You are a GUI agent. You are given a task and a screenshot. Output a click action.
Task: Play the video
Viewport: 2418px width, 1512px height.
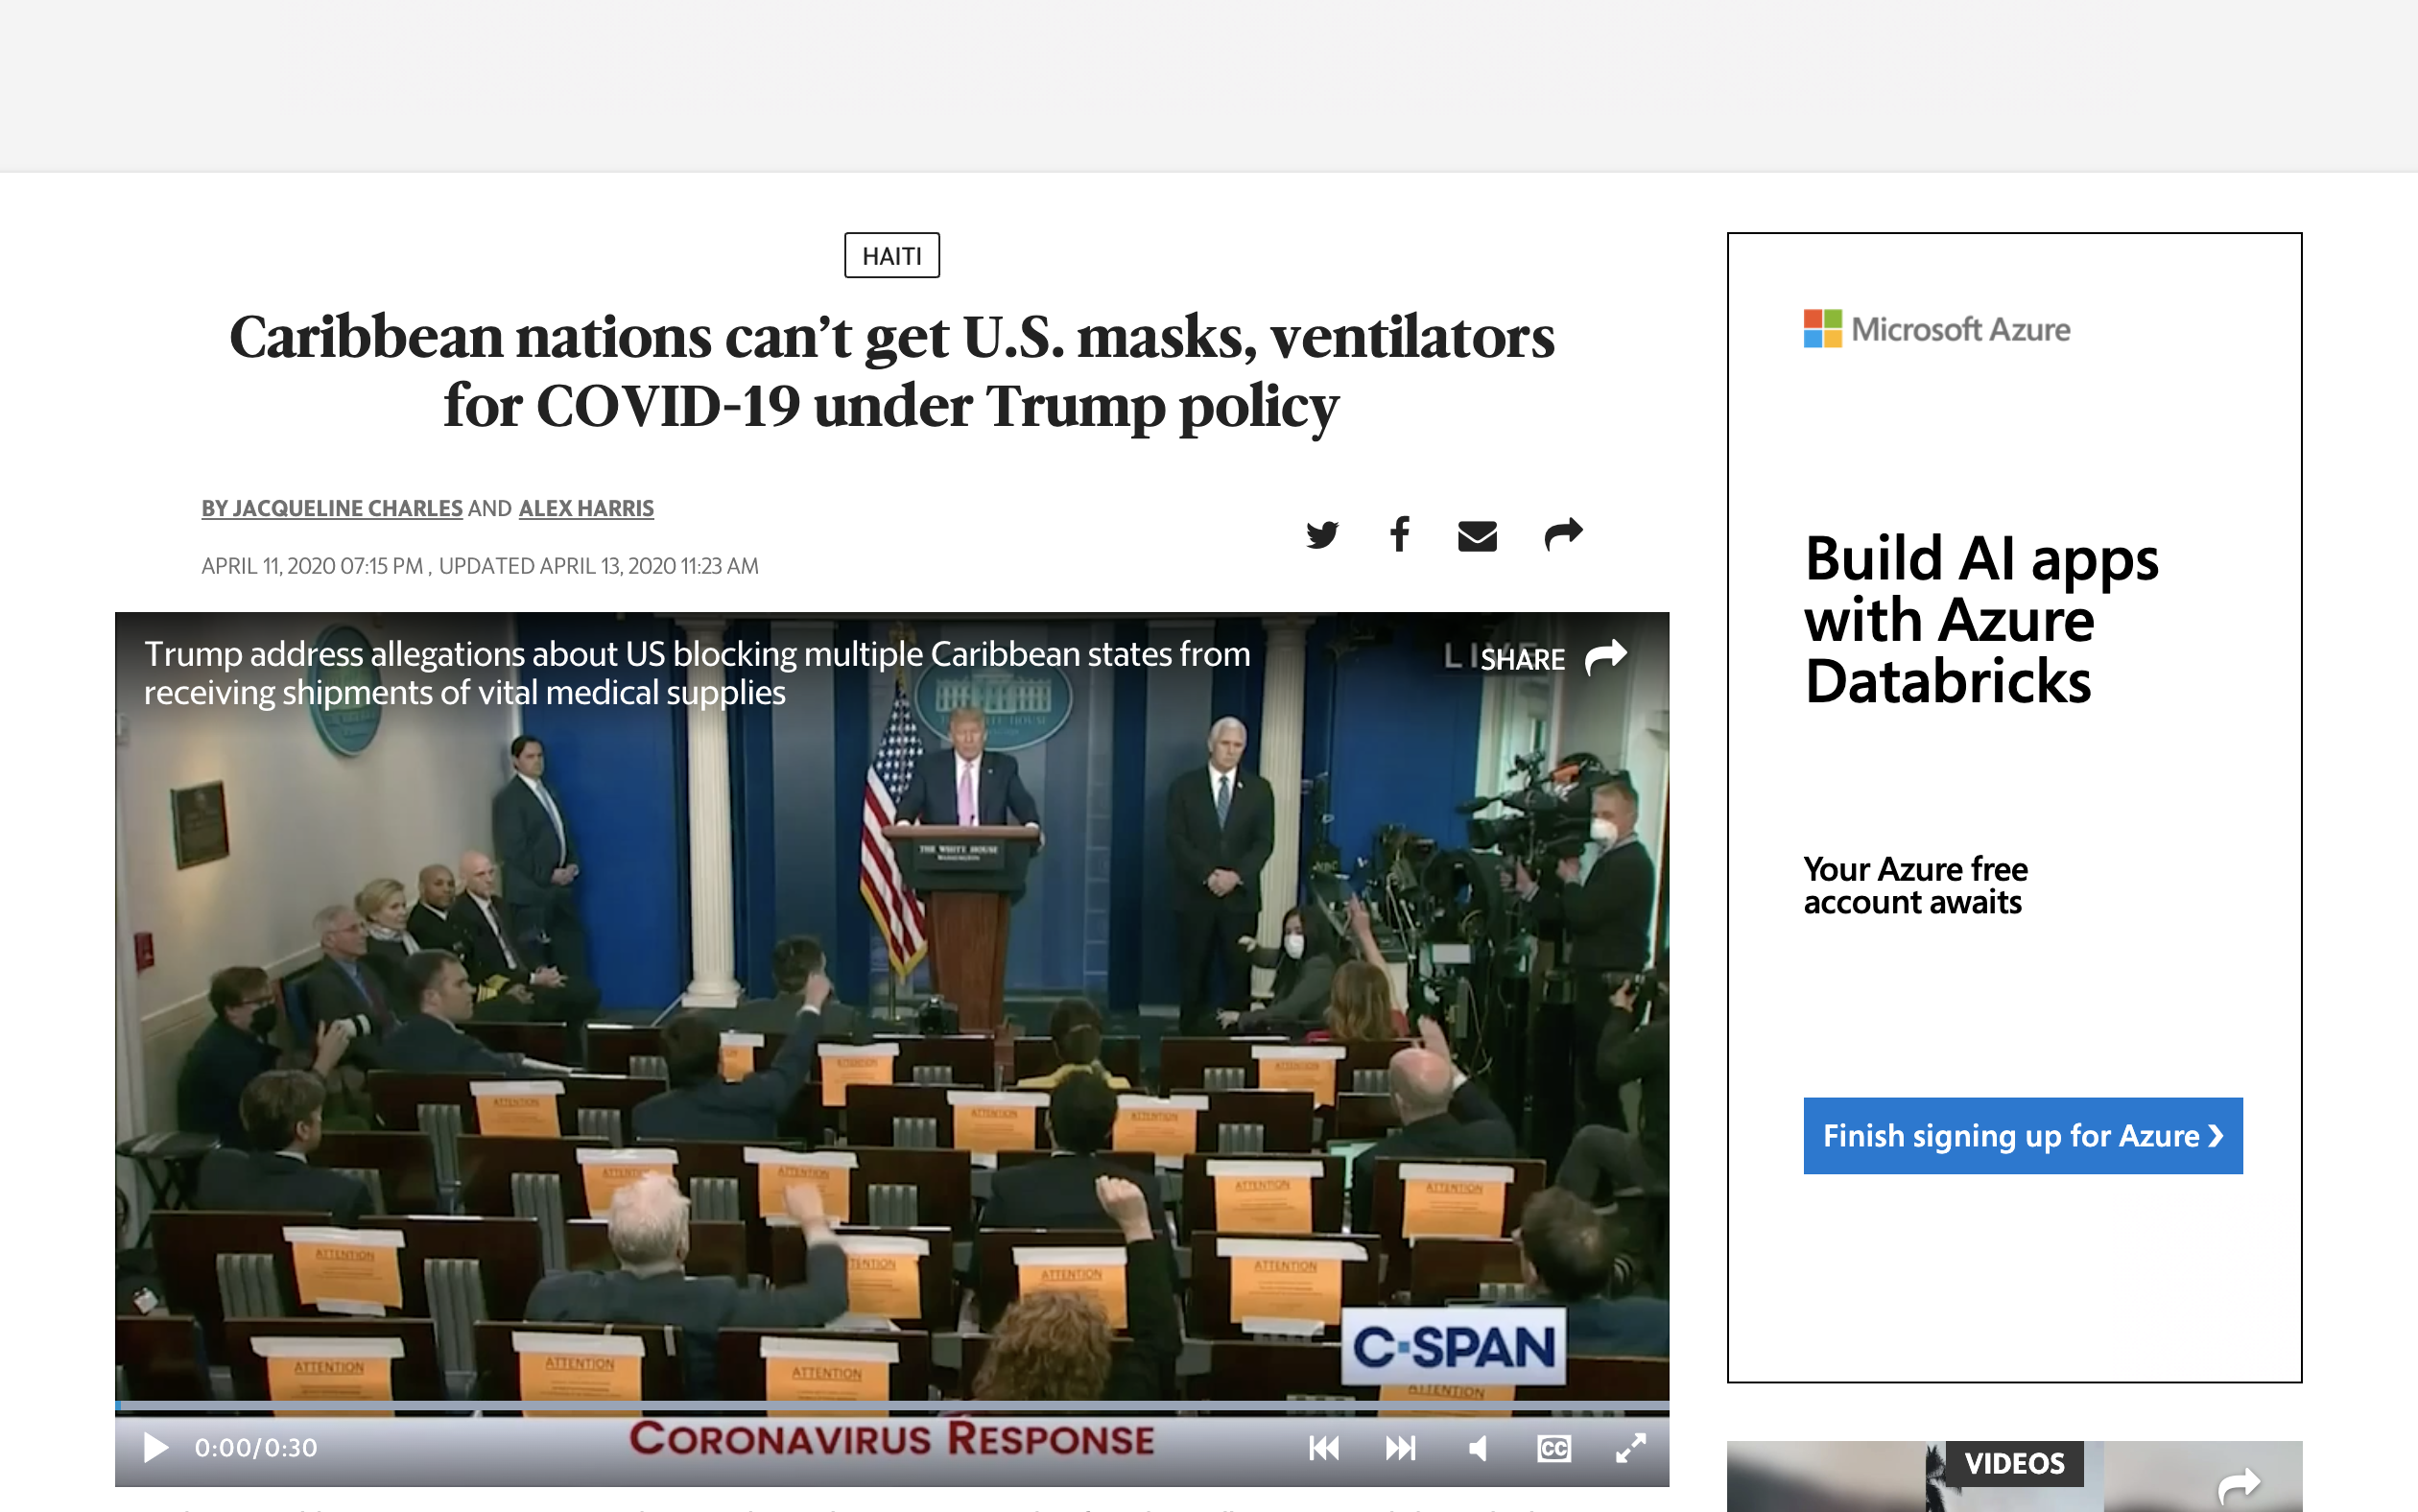pos(155,1447)
